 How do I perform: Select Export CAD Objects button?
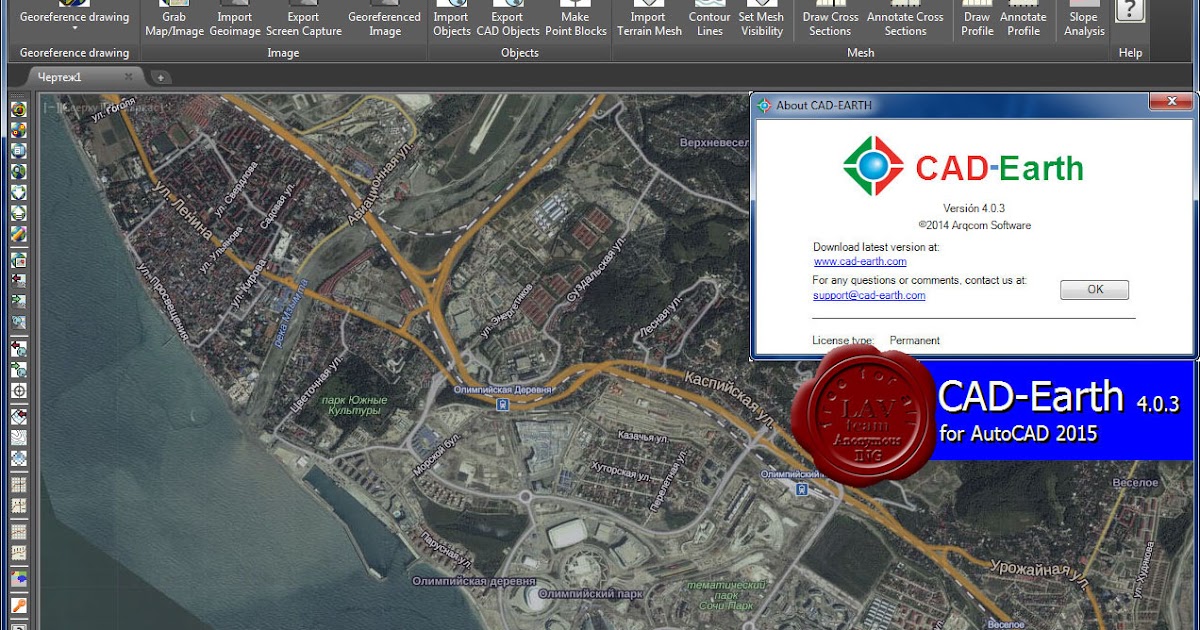(507, 20)
